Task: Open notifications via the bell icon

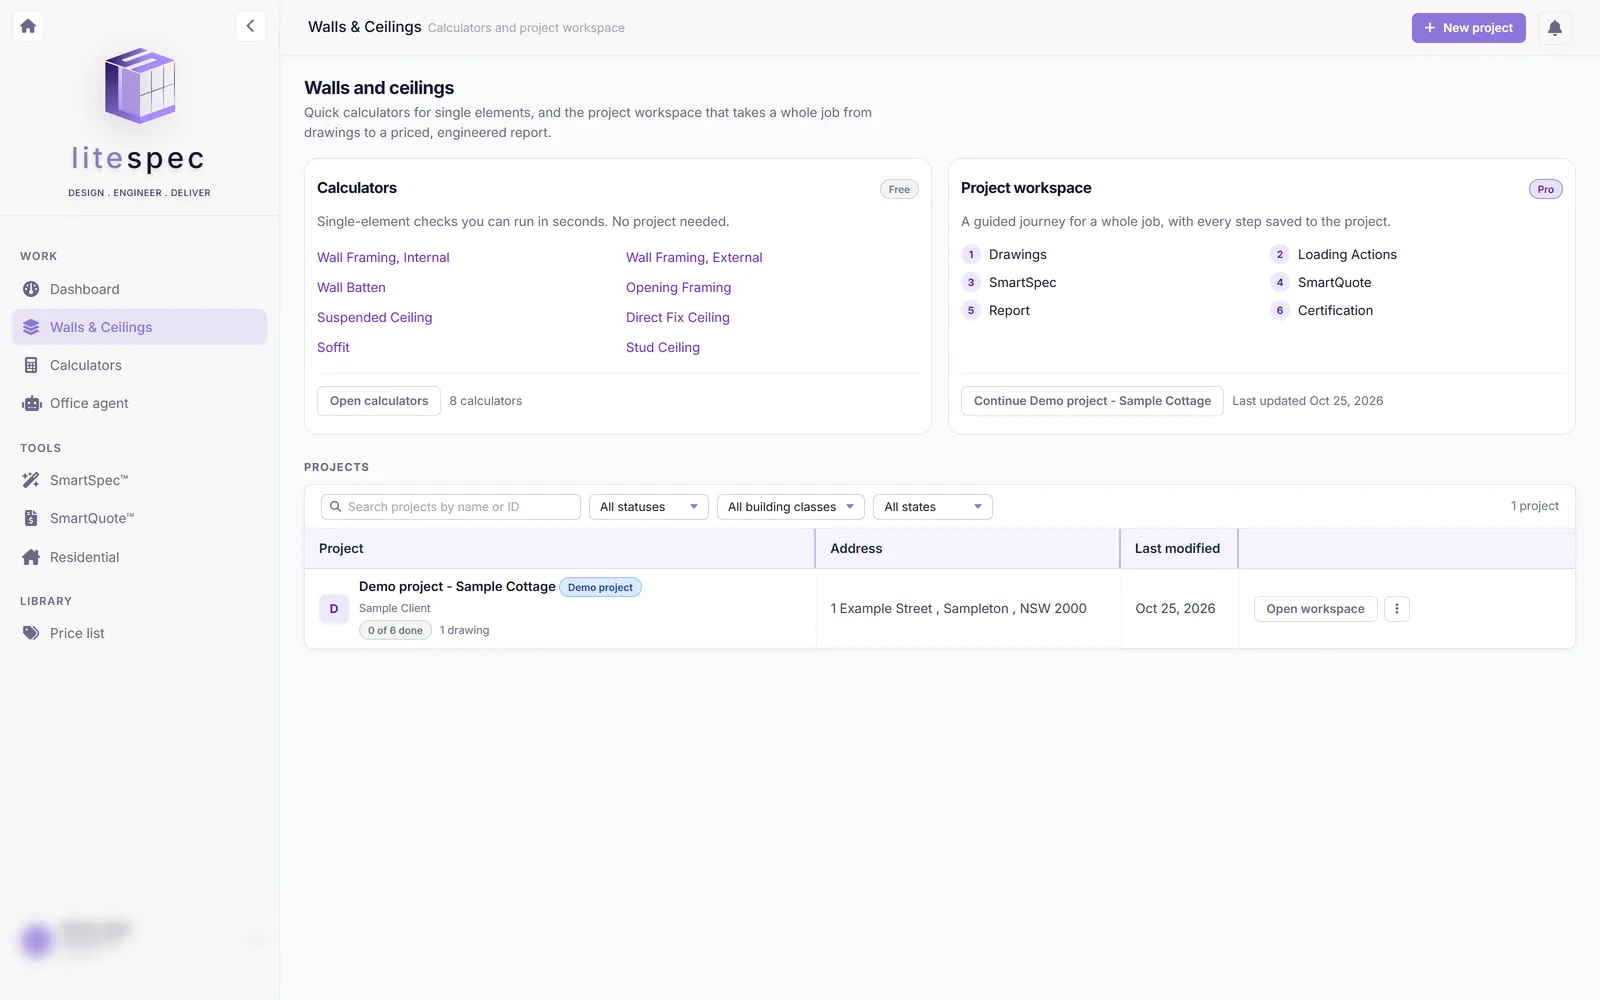Action: coord(1554,28)
